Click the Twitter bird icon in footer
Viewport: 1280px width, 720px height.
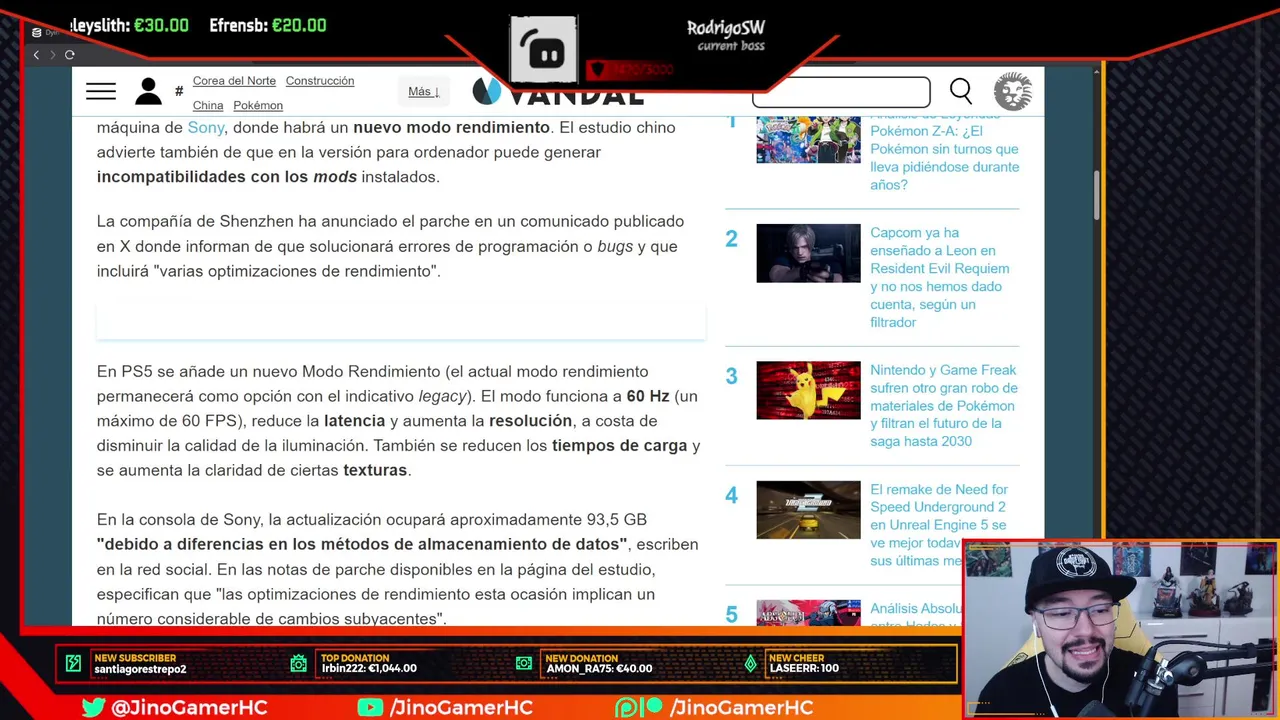coord(93,707)
